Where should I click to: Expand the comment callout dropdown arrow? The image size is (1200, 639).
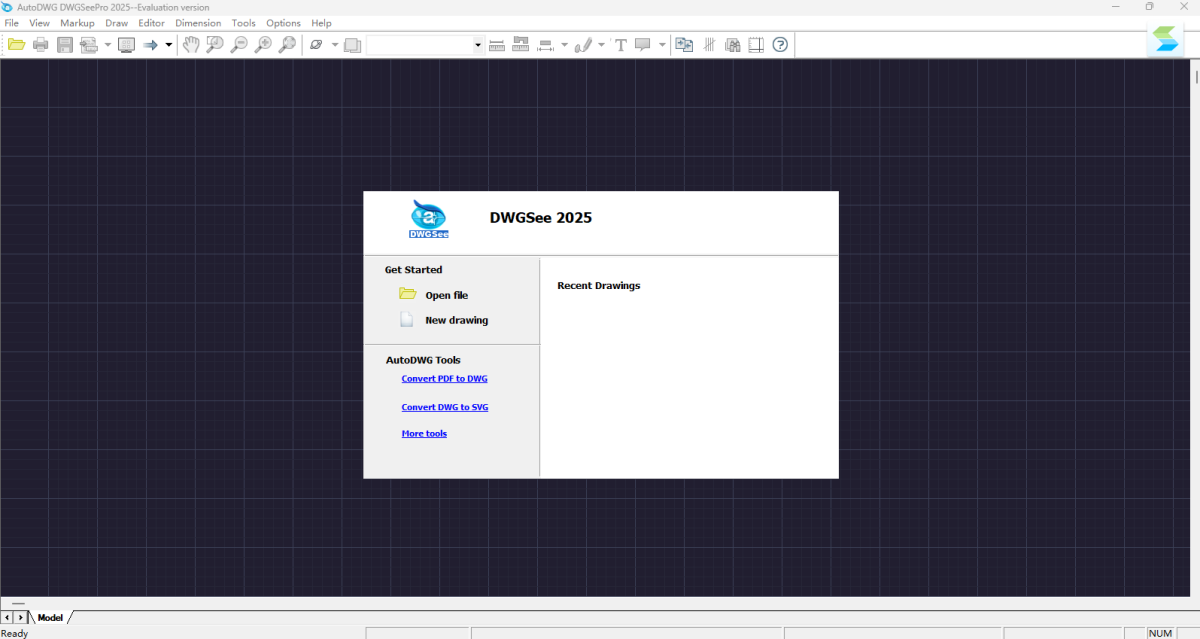[662, 45]
